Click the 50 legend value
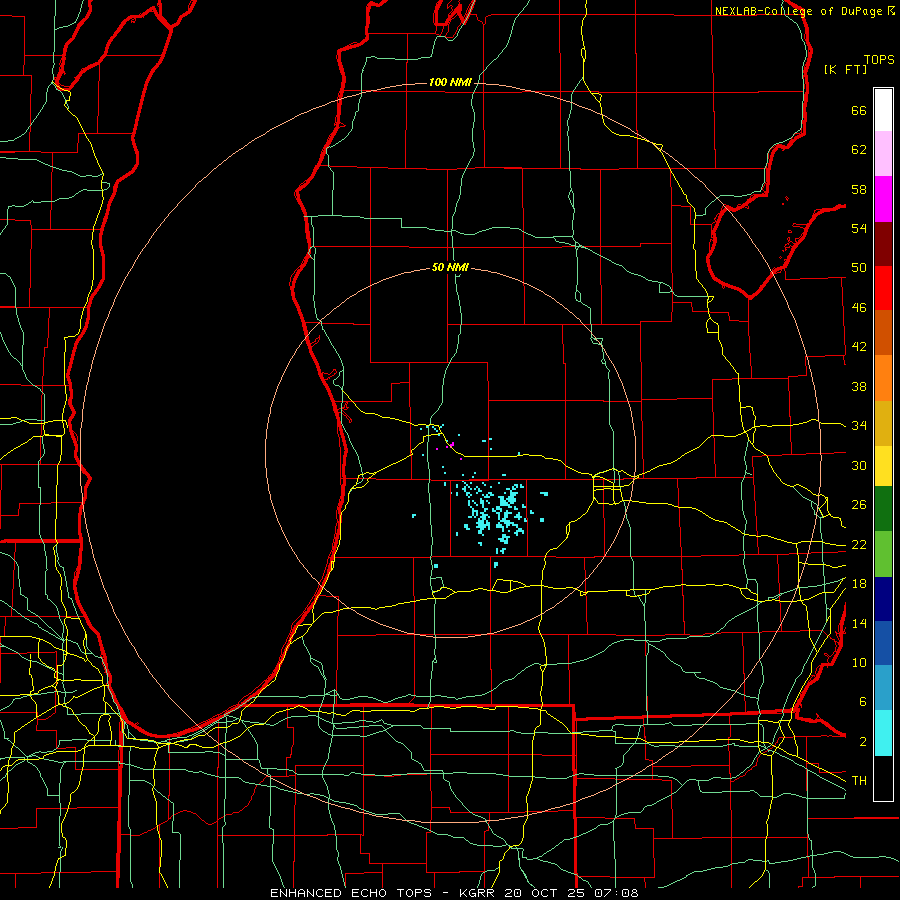 859,267
